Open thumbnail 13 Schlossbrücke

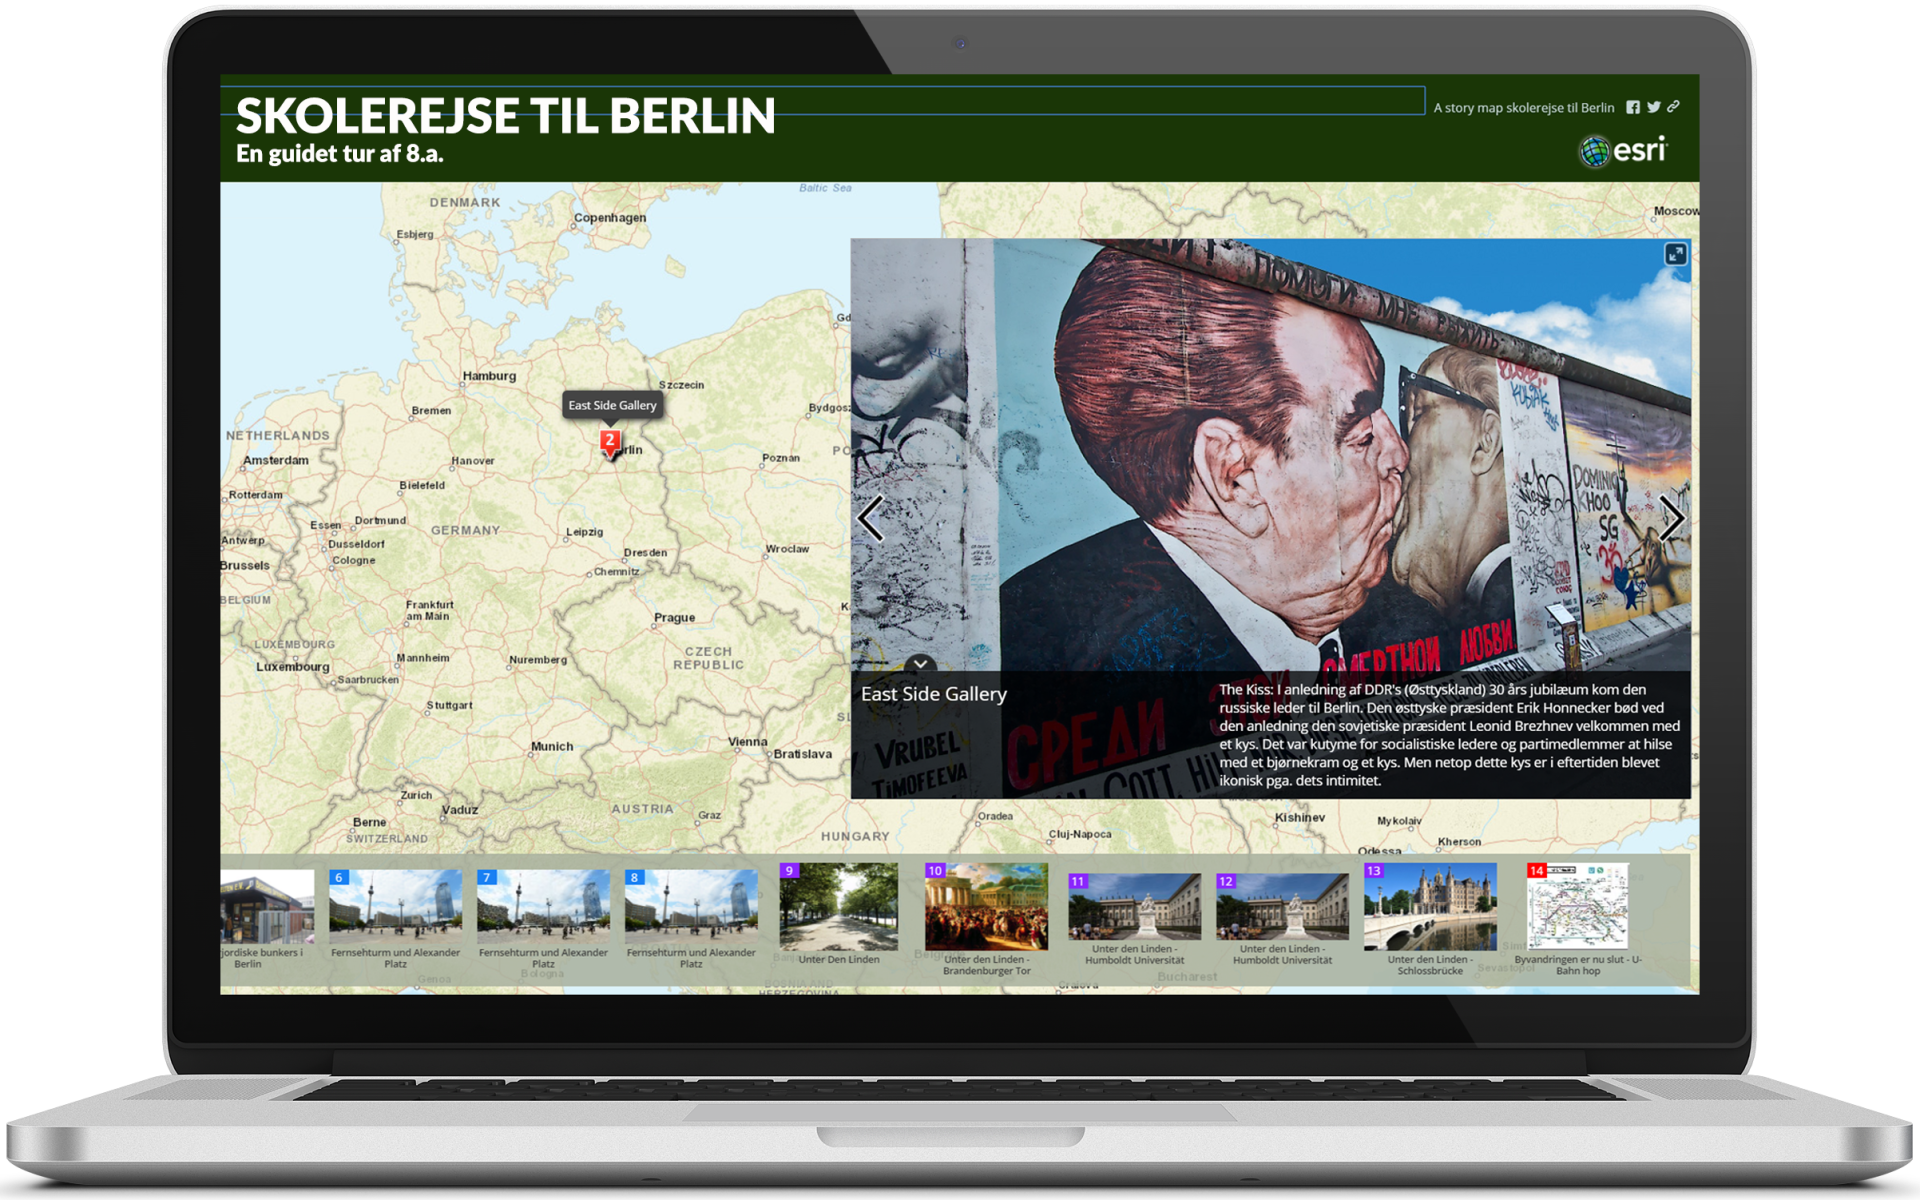[1430, 907]
